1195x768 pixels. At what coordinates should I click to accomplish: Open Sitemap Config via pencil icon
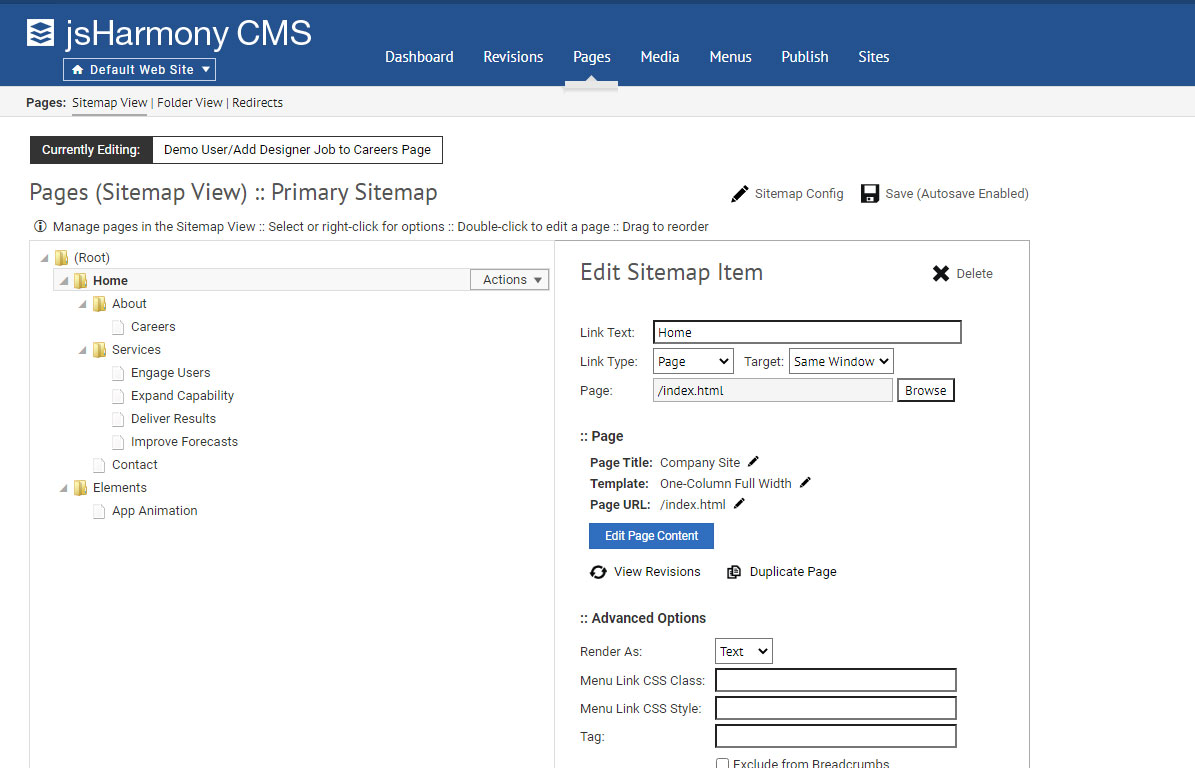pos(740,194)
